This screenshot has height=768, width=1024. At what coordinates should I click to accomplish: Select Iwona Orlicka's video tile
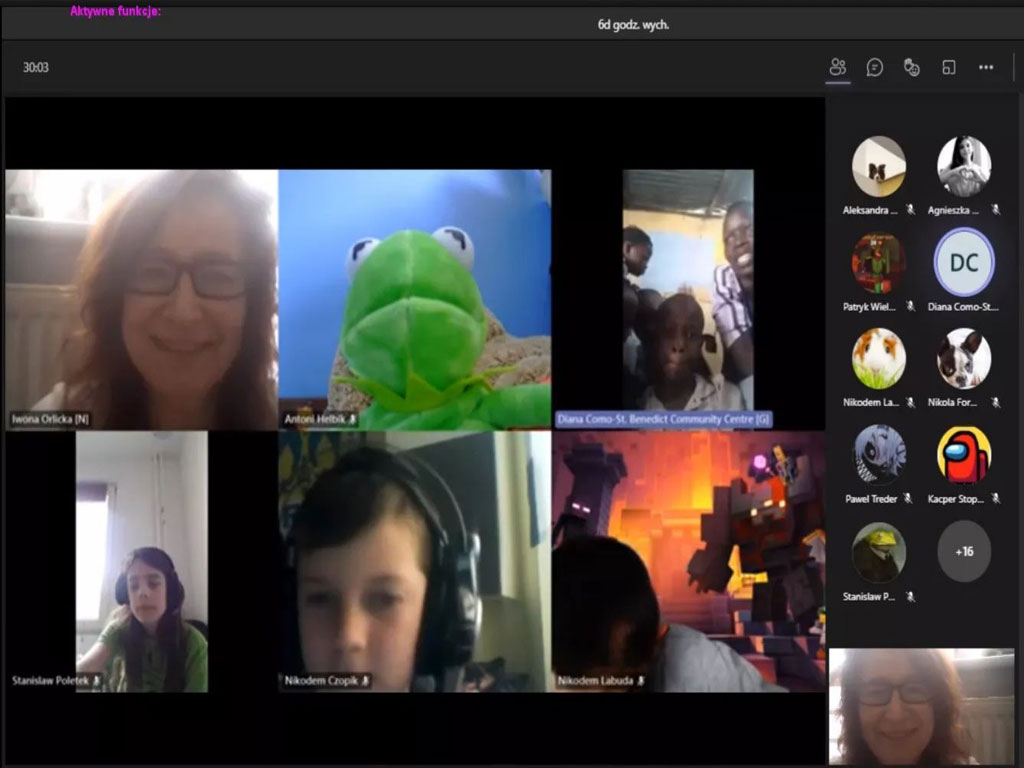[141, 298]
